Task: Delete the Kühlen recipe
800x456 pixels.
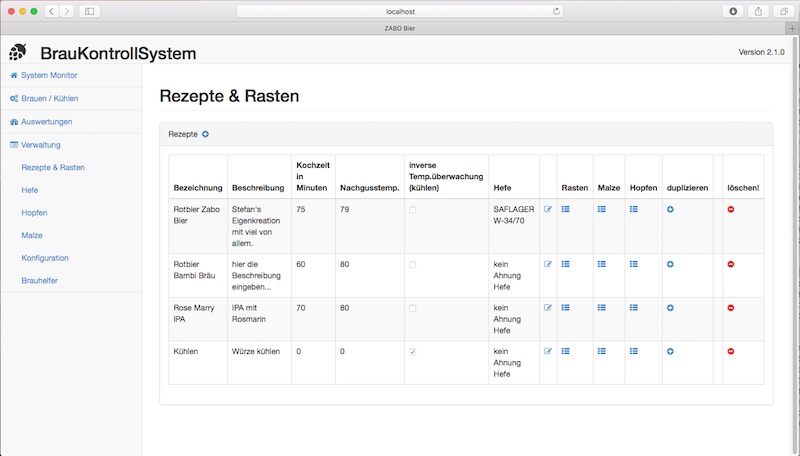Action: (x=731, y=351)
